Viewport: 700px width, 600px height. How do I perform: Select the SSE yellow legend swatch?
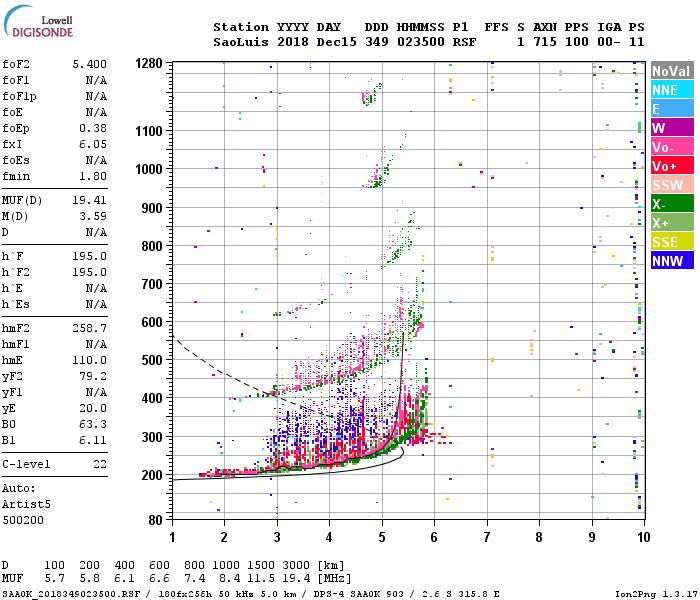pos(672,242)
